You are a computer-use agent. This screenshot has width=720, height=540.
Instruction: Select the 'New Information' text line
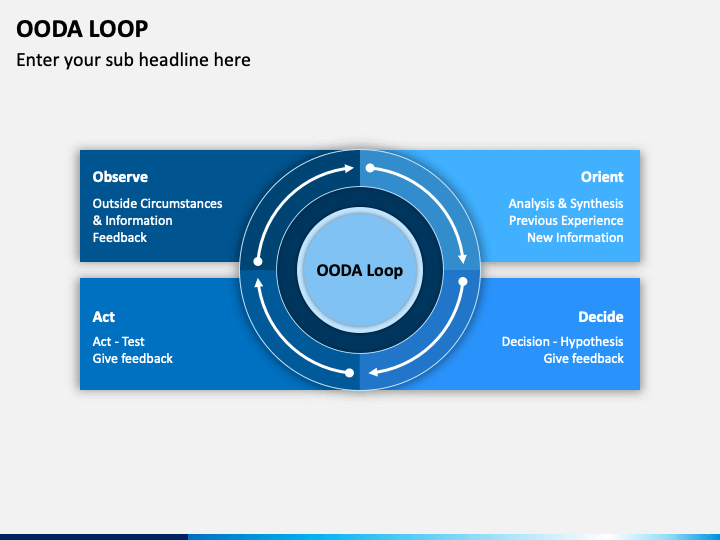(575, 237)
